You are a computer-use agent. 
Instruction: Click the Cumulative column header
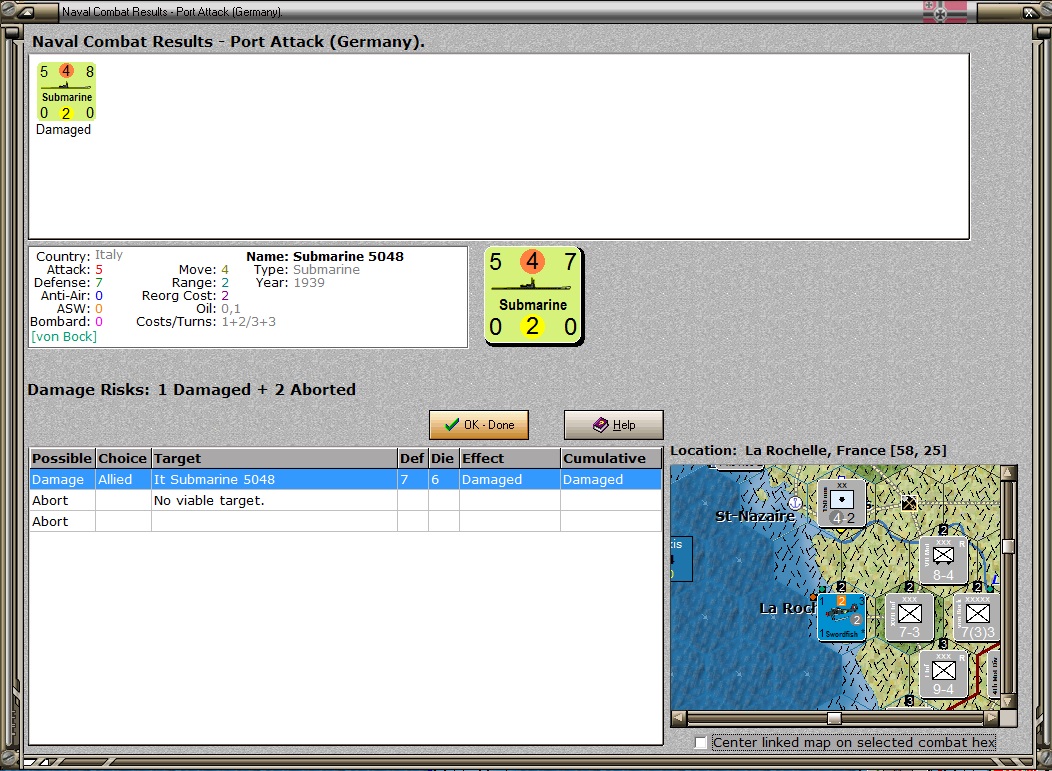coord(611,458)
